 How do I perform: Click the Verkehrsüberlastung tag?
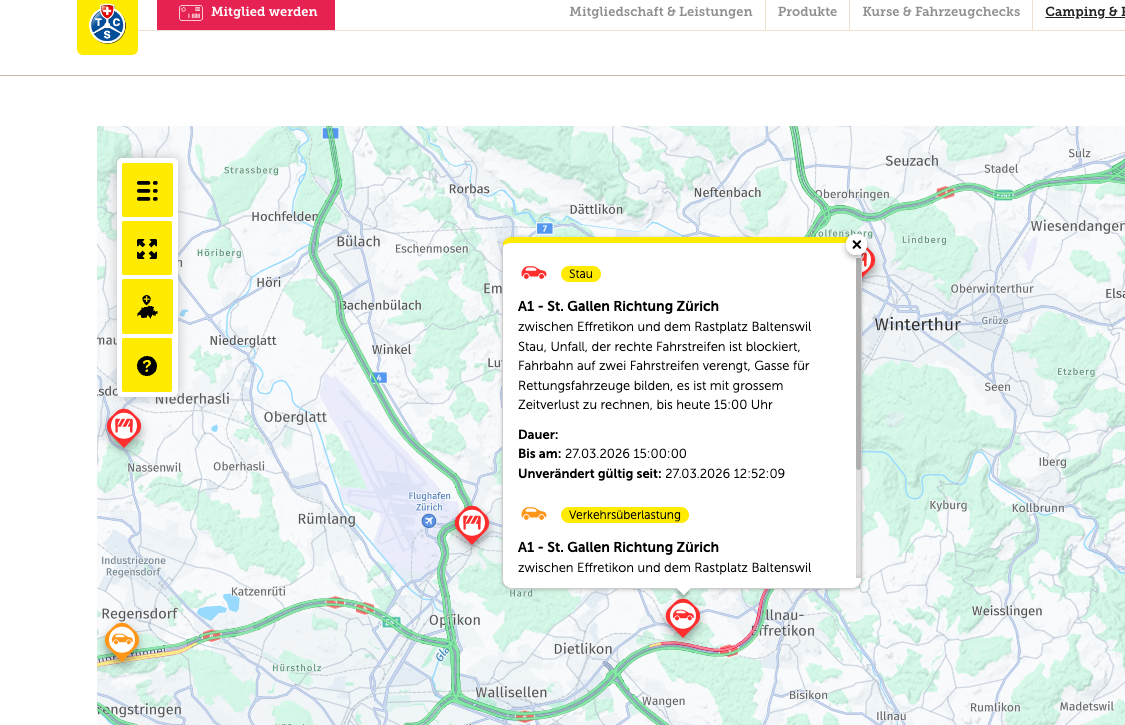click(625, 515)
